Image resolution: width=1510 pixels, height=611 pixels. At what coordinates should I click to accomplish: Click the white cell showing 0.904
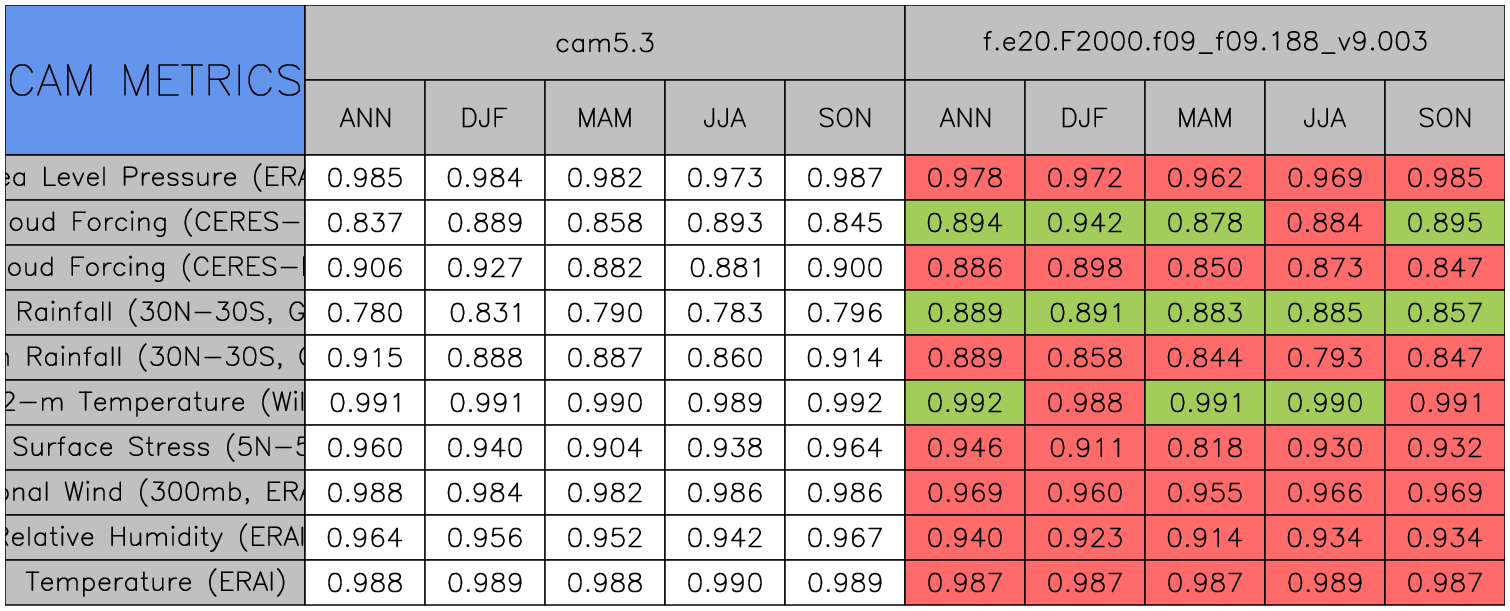(605, 448)
